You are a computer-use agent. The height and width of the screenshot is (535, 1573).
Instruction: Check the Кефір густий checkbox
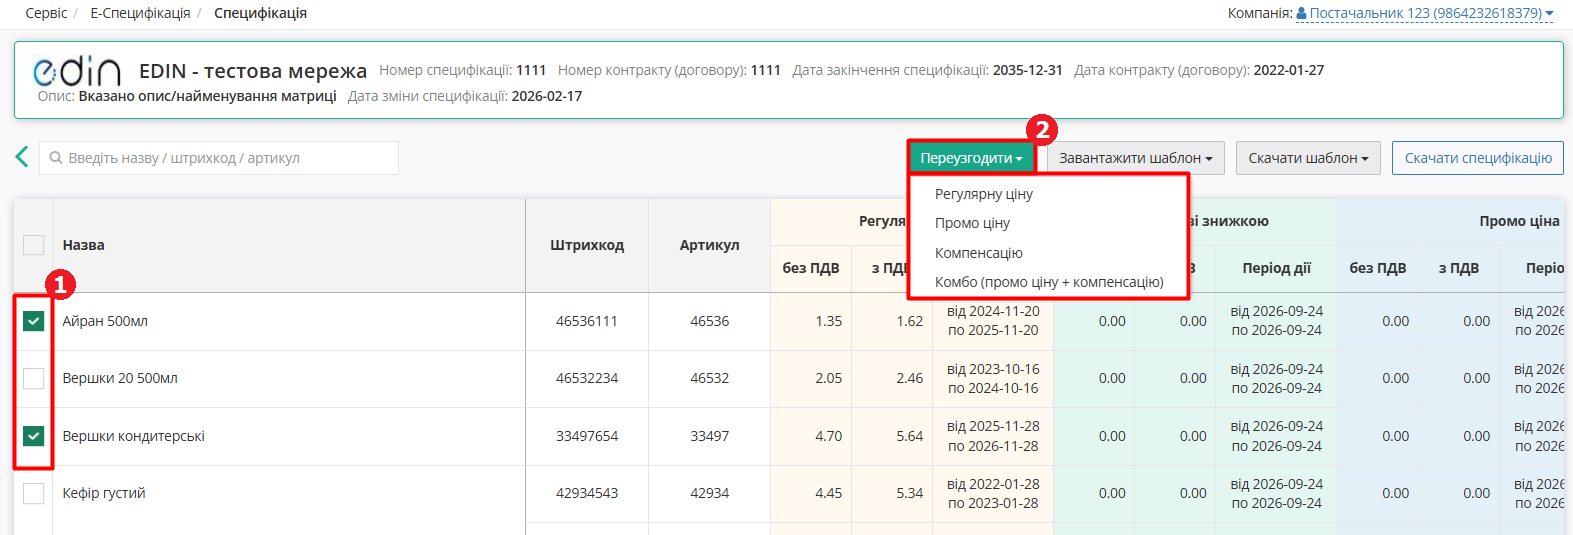pos(33,493)
